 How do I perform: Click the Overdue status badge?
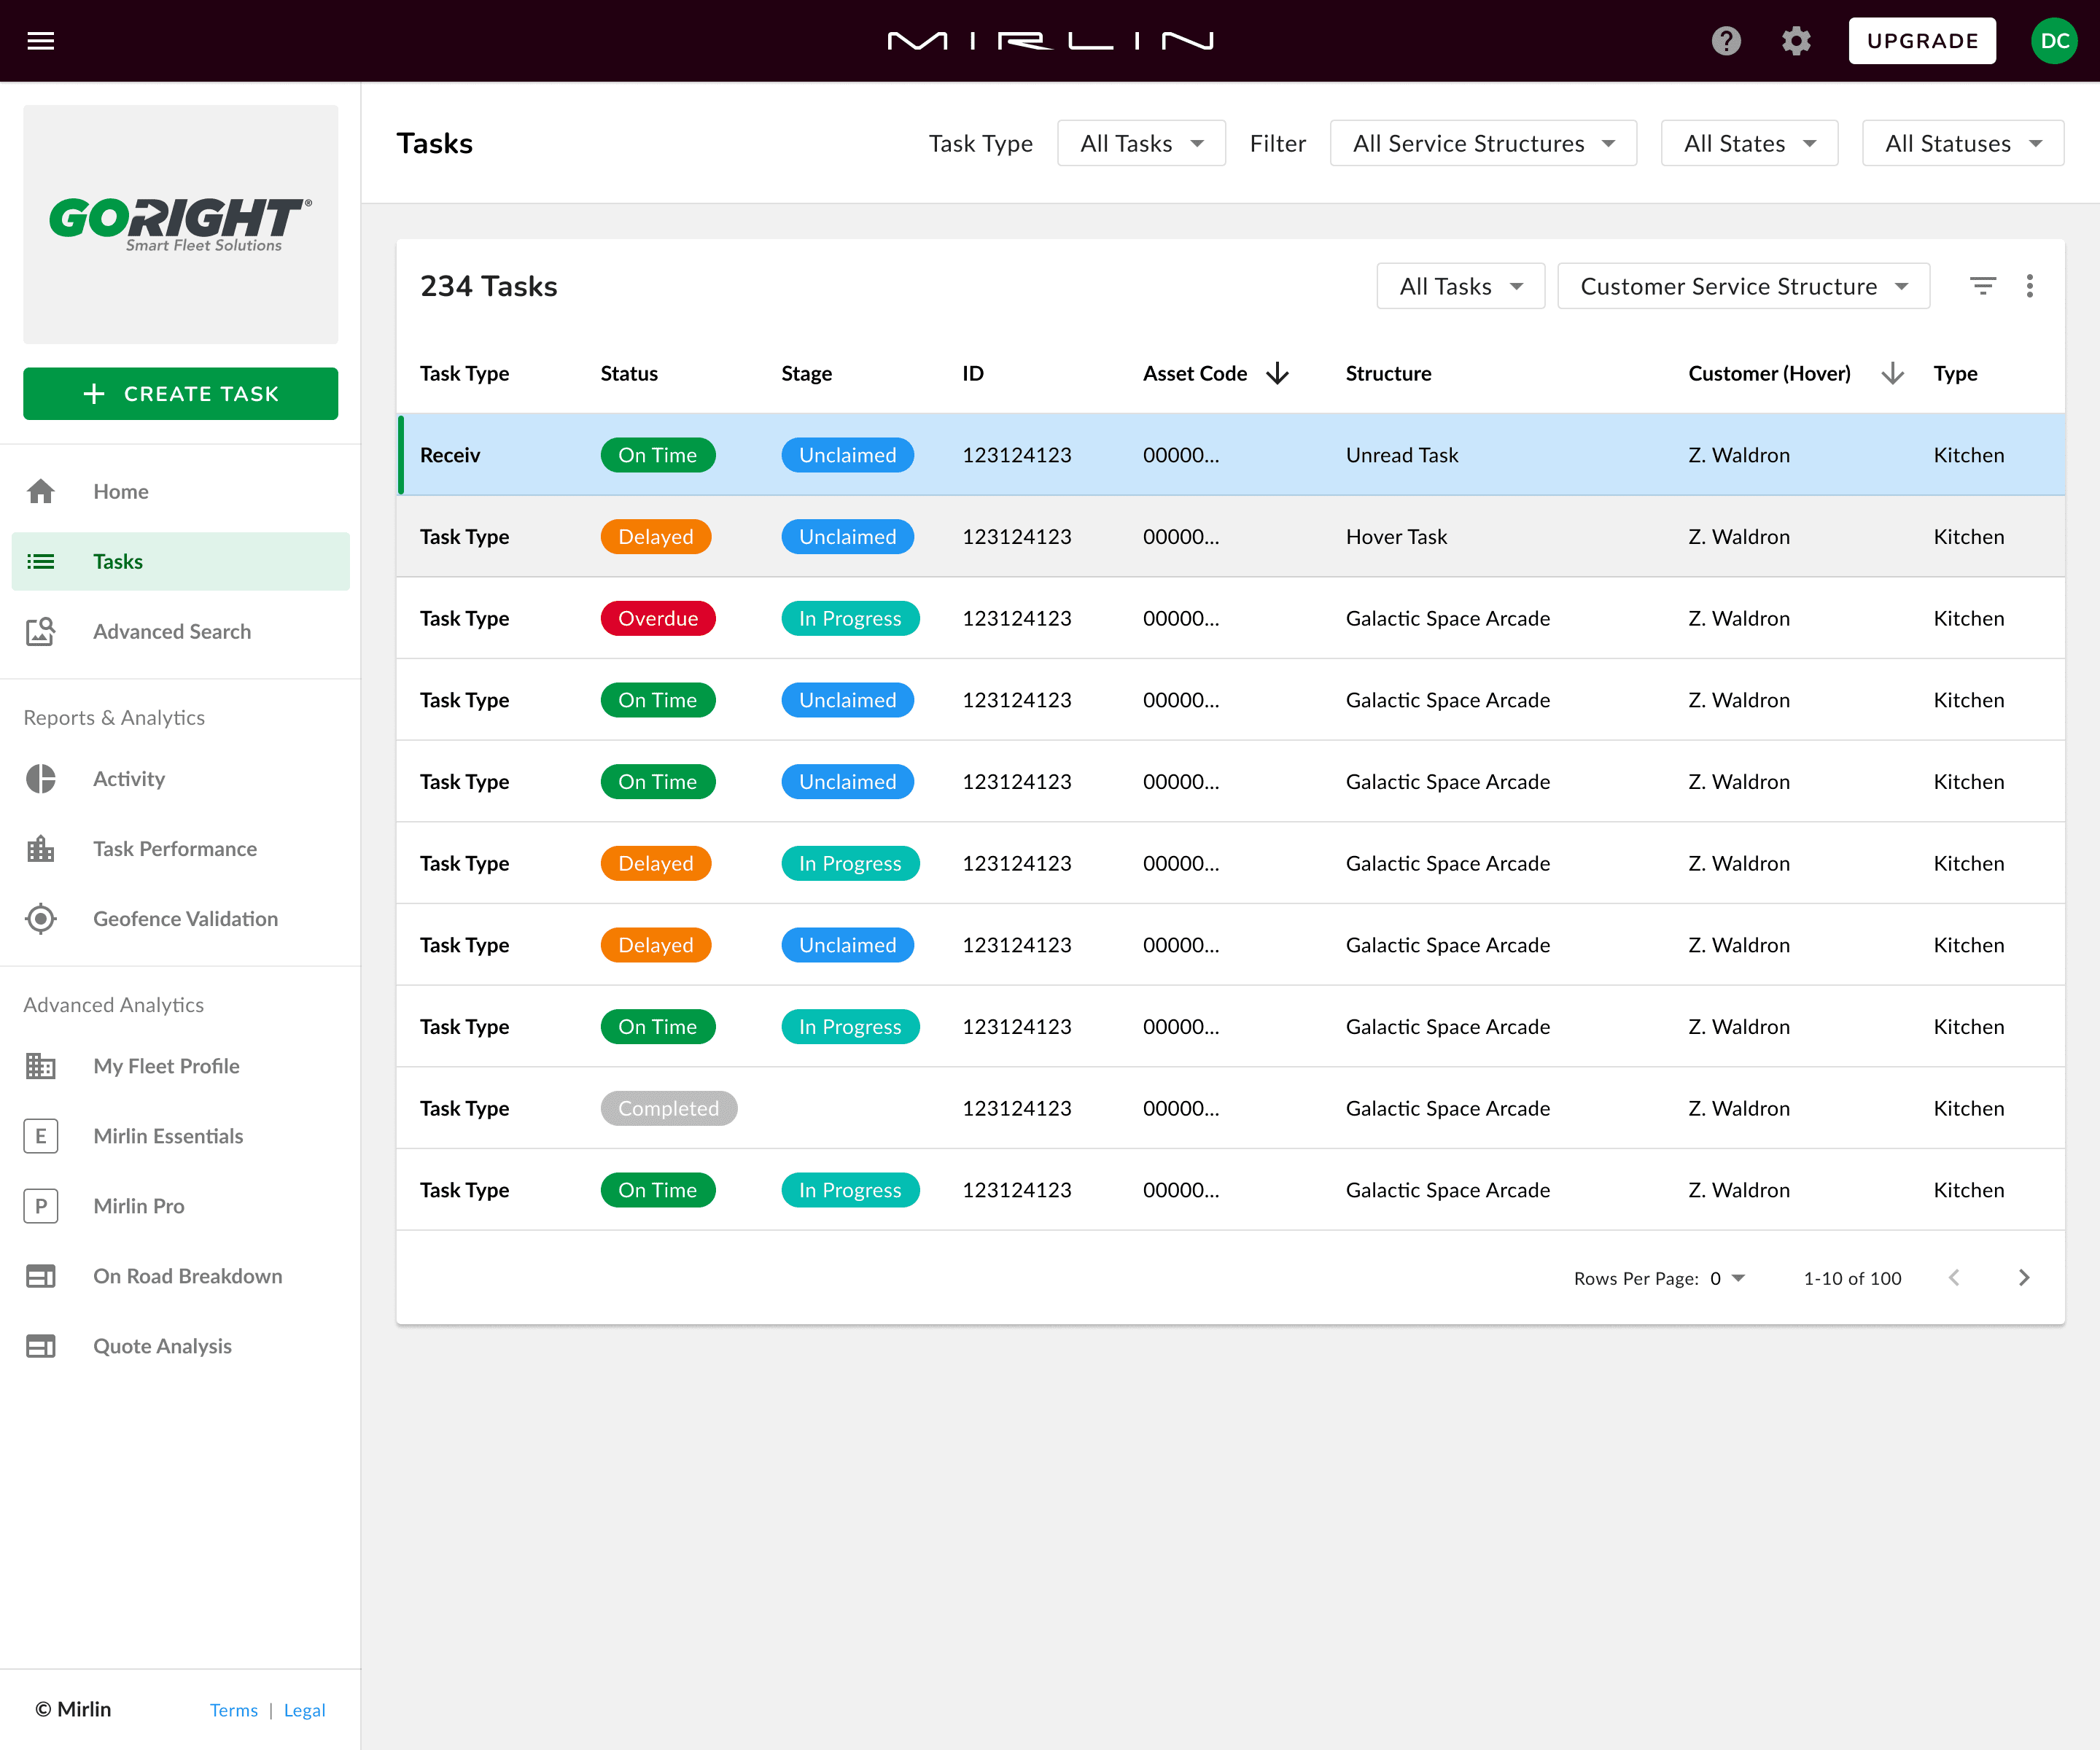click(658, 618)
